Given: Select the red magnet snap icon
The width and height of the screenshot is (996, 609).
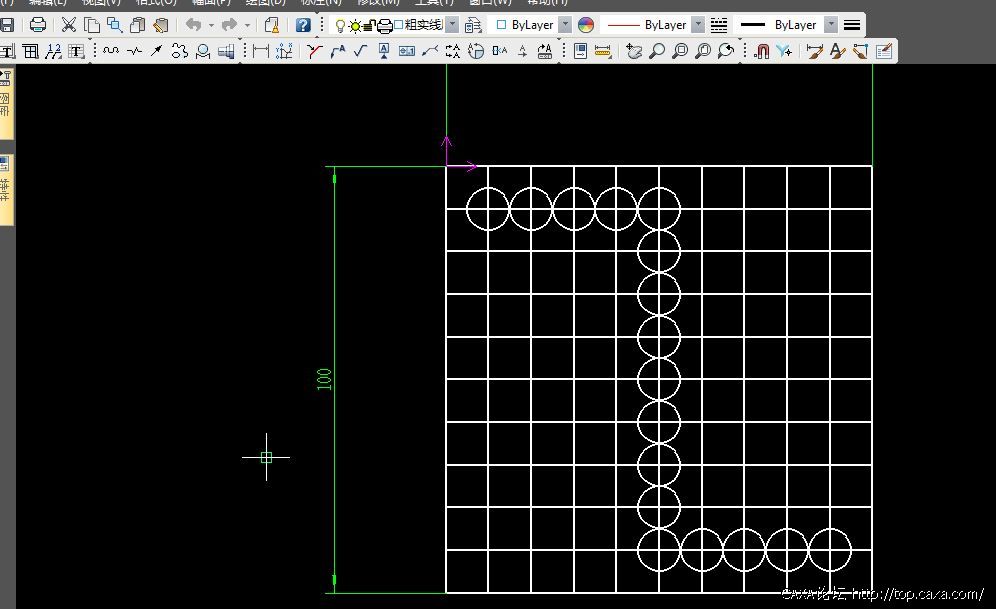Looking at the screenshot, I should 761,51.
